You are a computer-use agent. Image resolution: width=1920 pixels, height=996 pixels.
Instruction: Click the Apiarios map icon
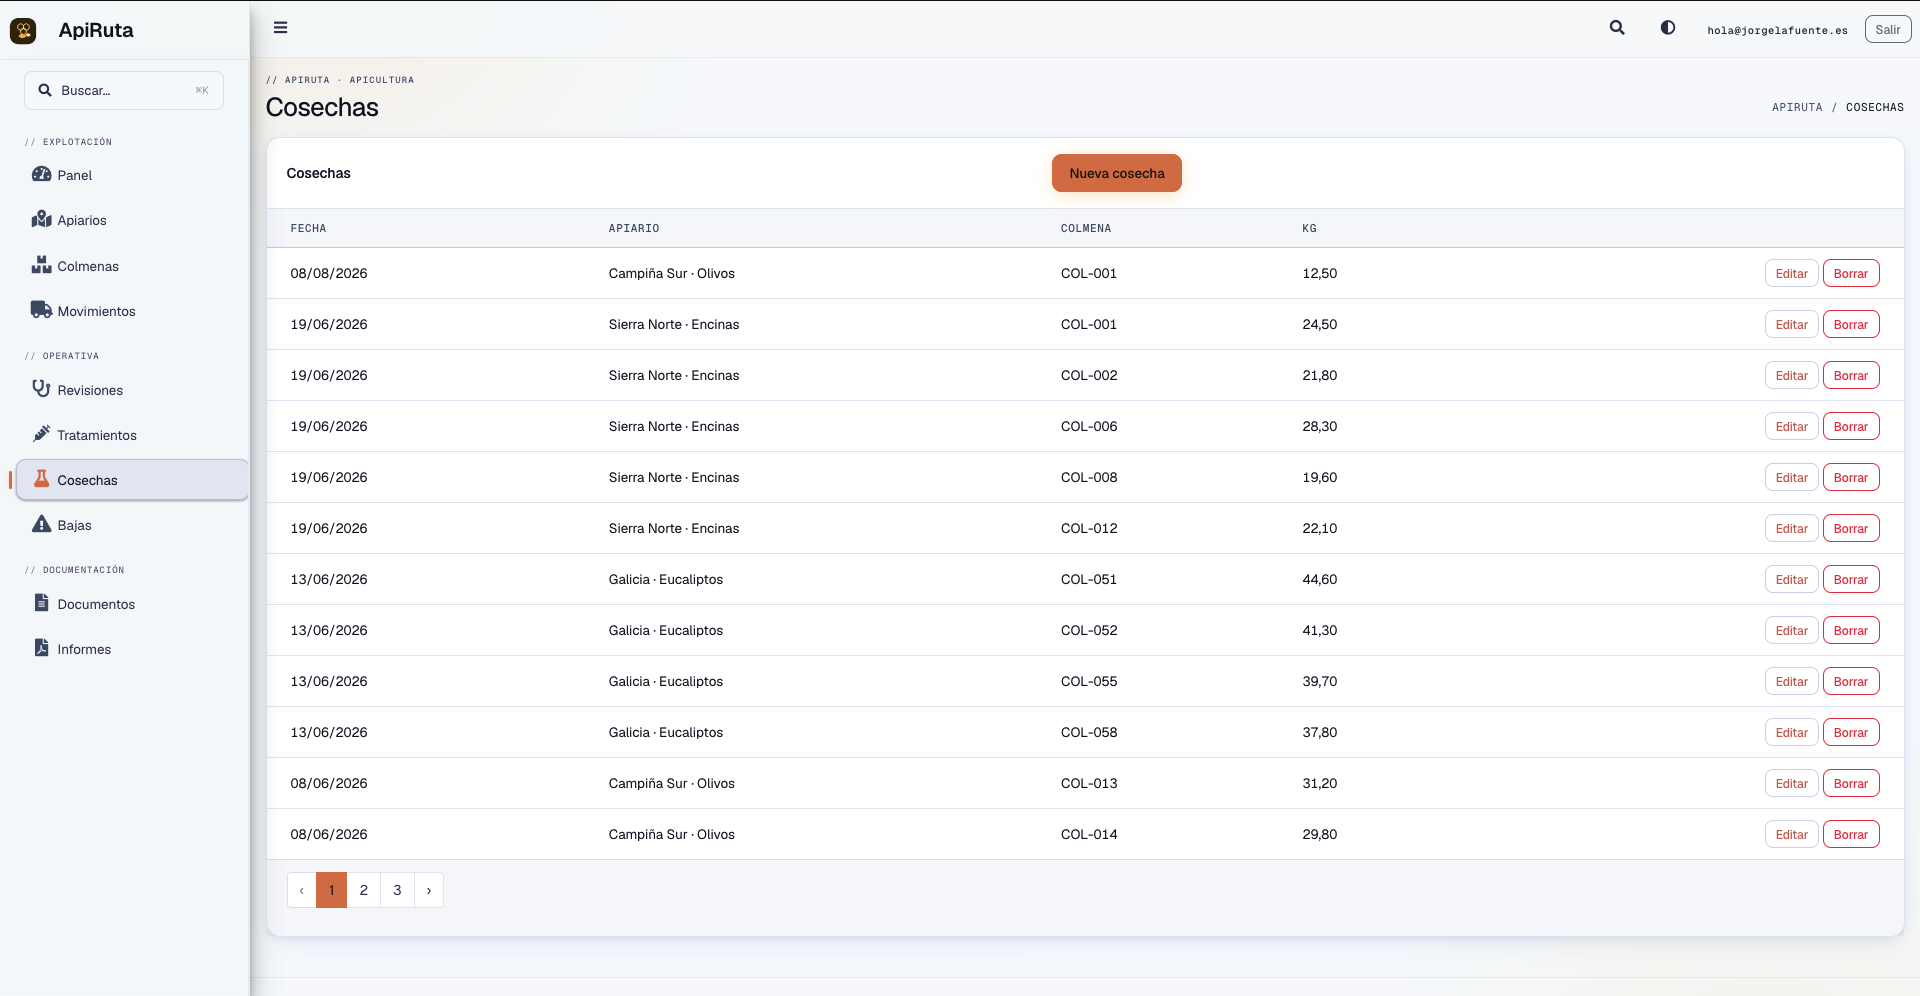tap(41, 219)
